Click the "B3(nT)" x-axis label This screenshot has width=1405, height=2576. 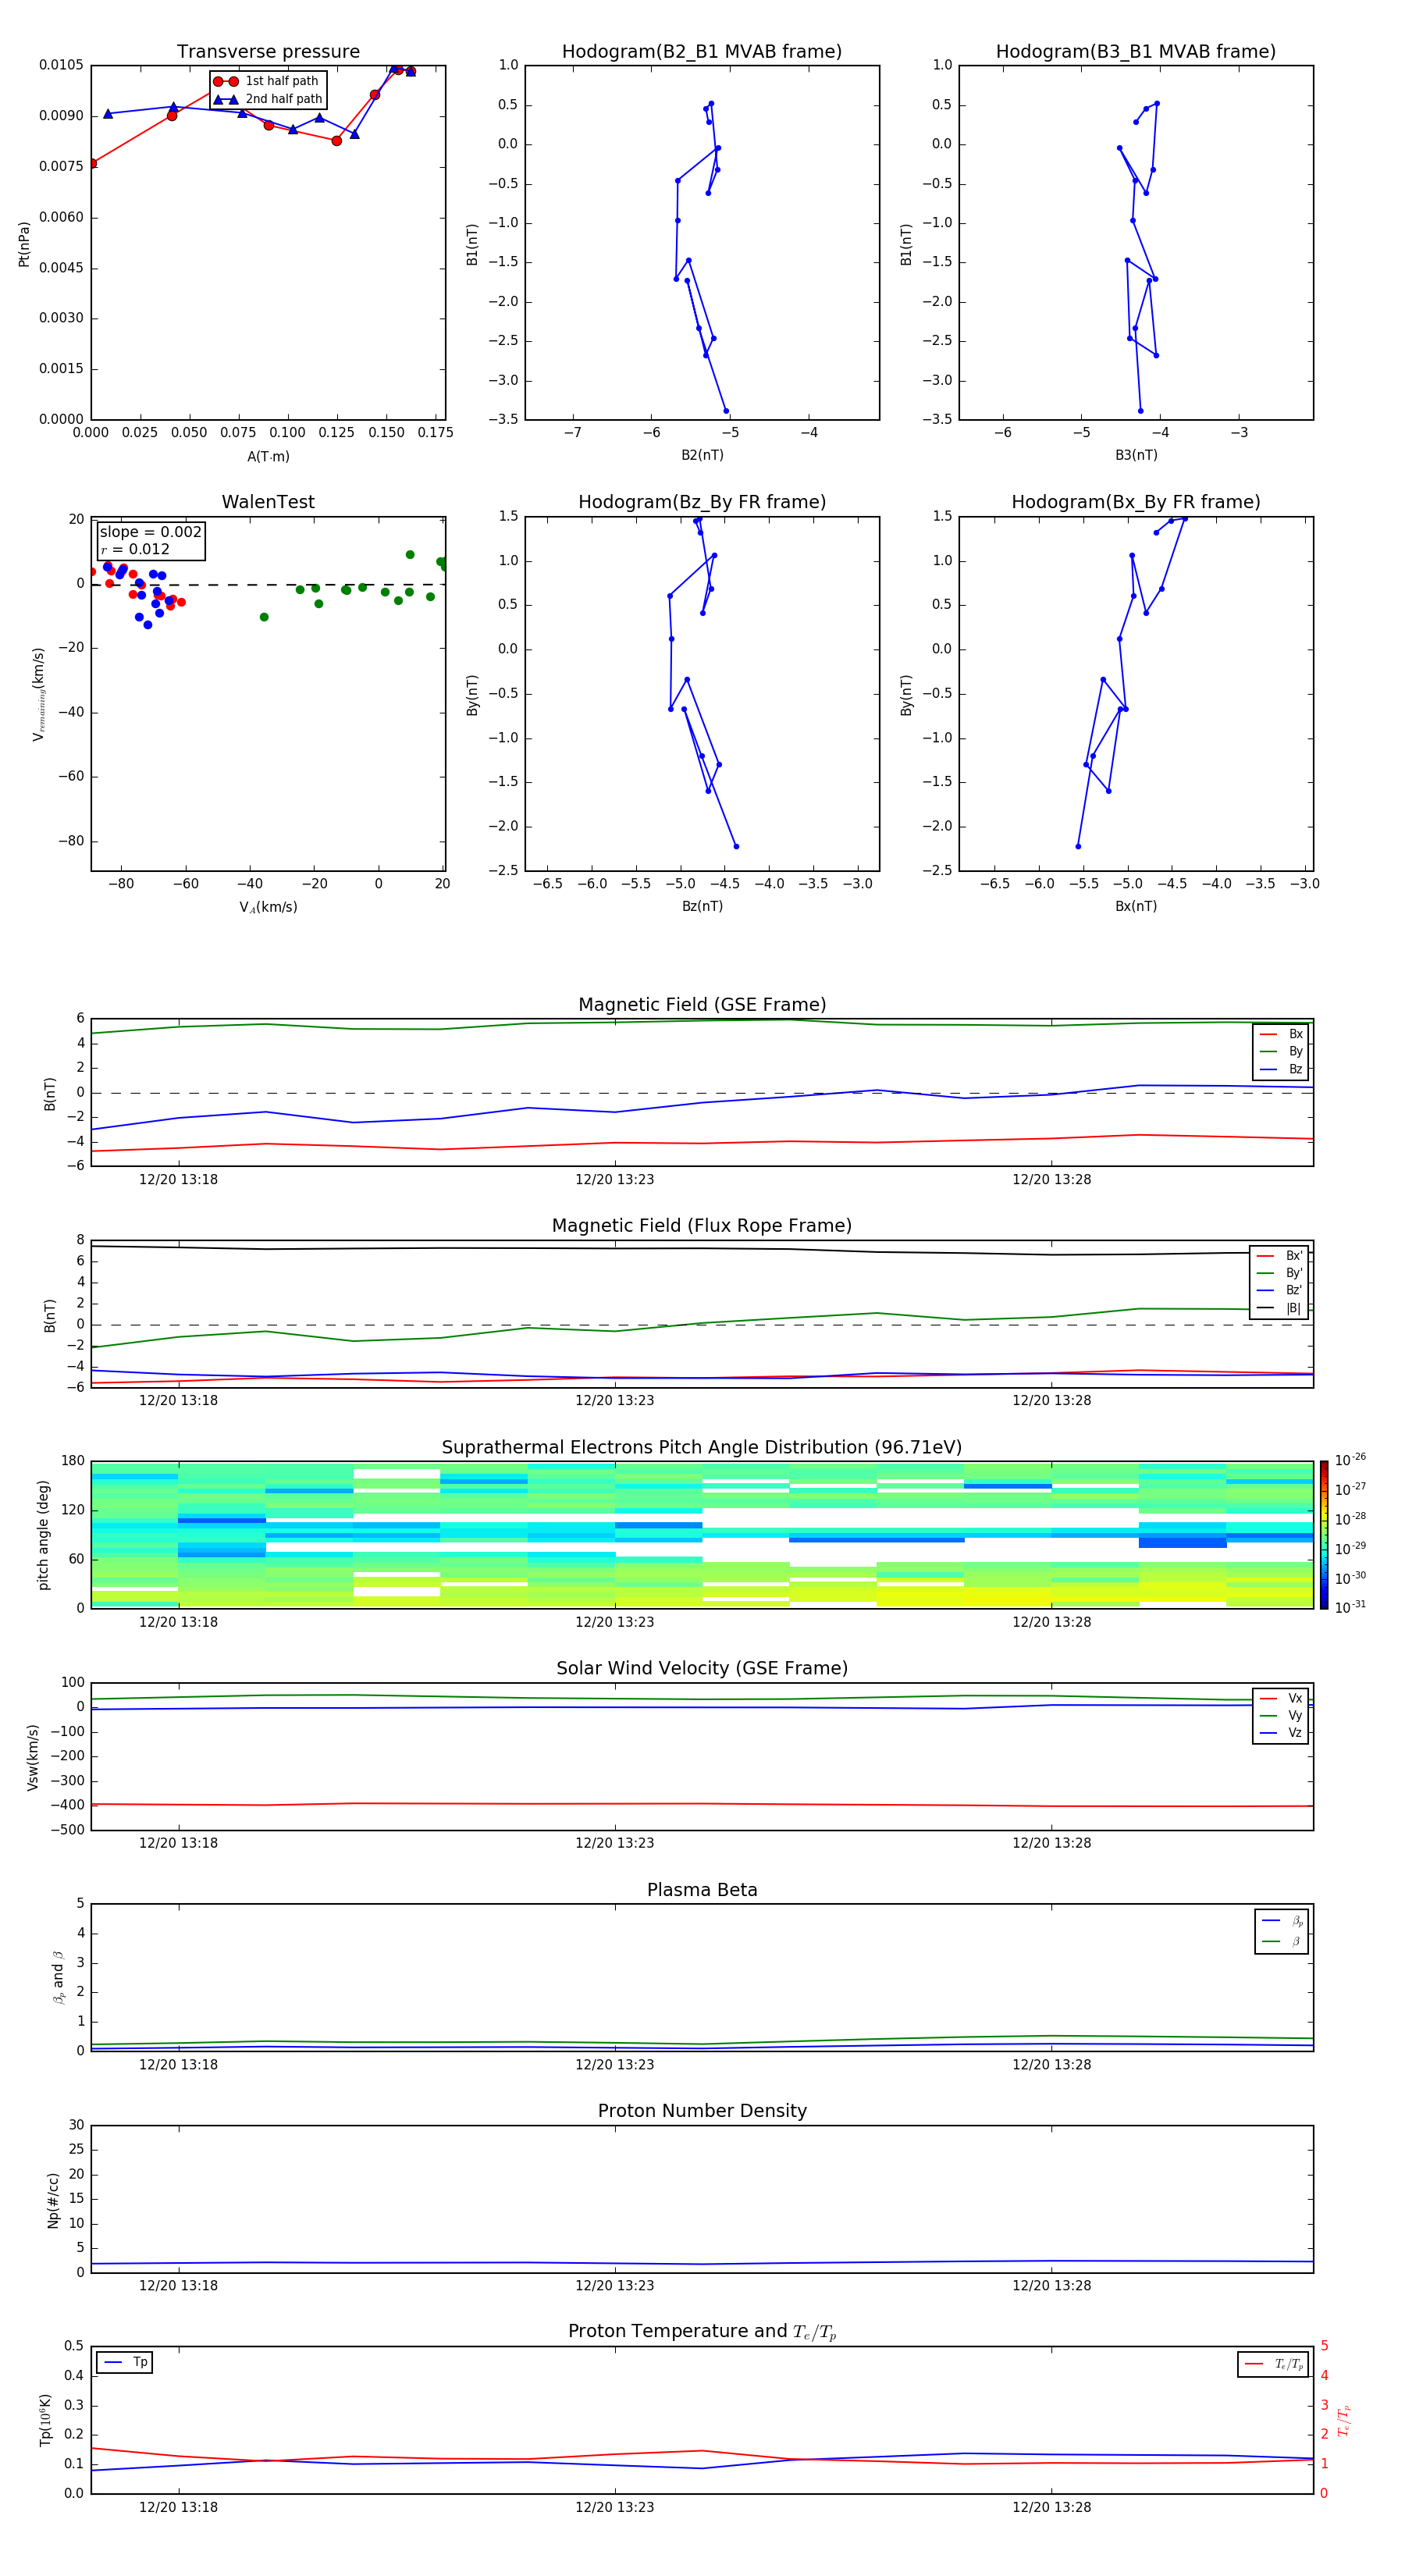(1136, 455)
